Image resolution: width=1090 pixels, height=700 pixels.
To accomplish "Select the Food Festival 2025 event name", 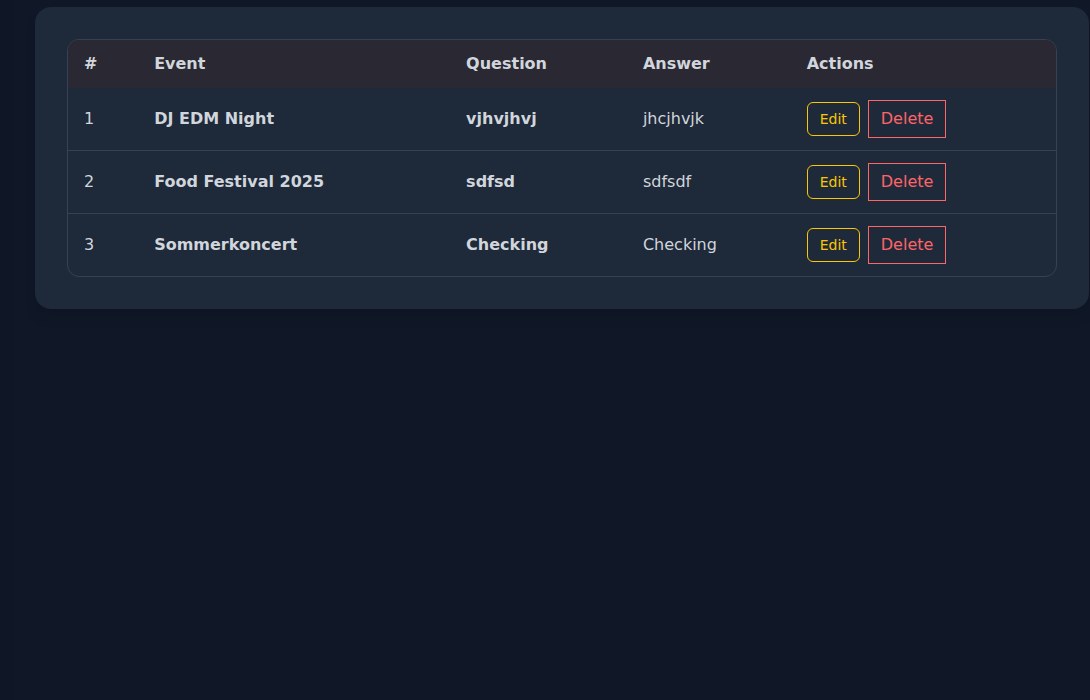I will (239, 181).
